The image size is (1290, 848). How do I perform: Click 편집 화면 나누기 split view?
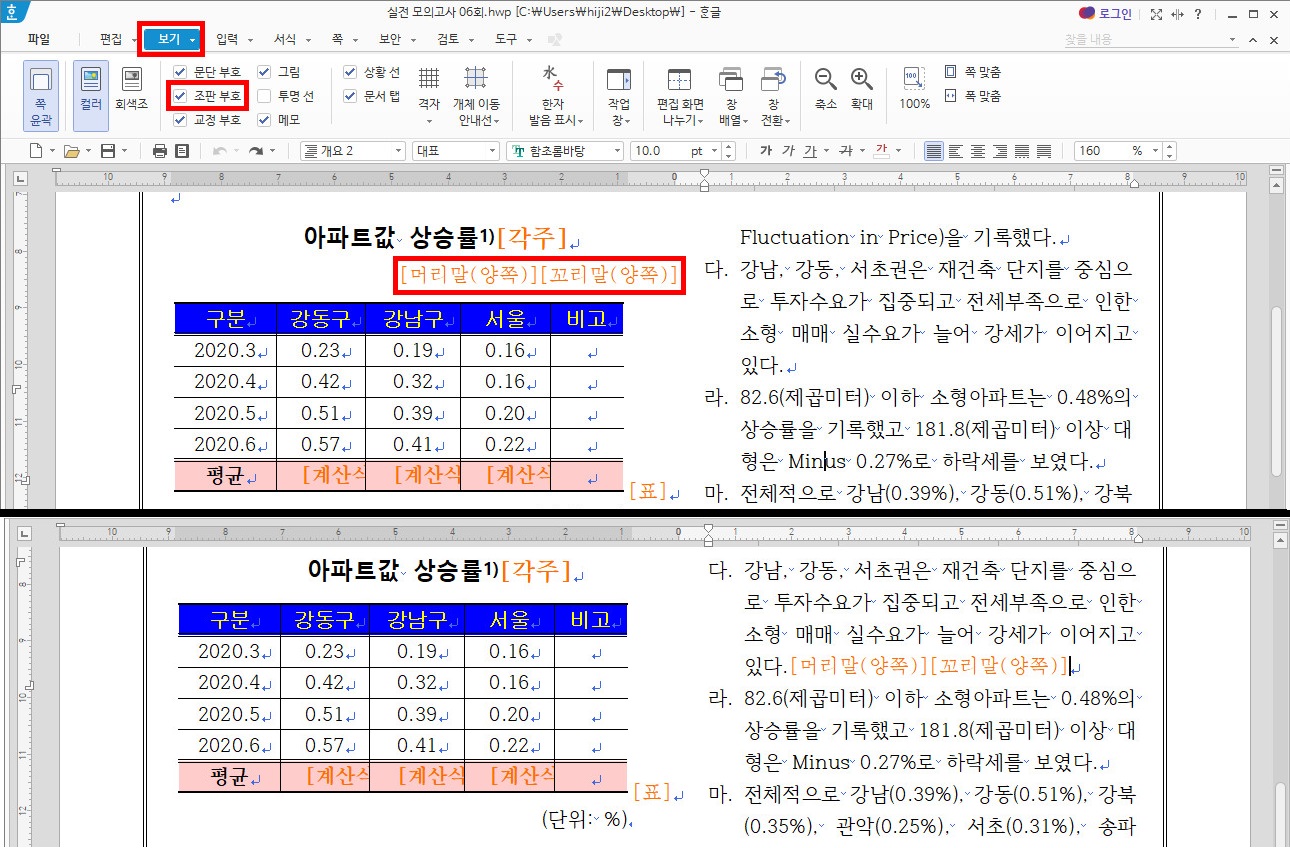pyautogui.click(x=680, y=95)
